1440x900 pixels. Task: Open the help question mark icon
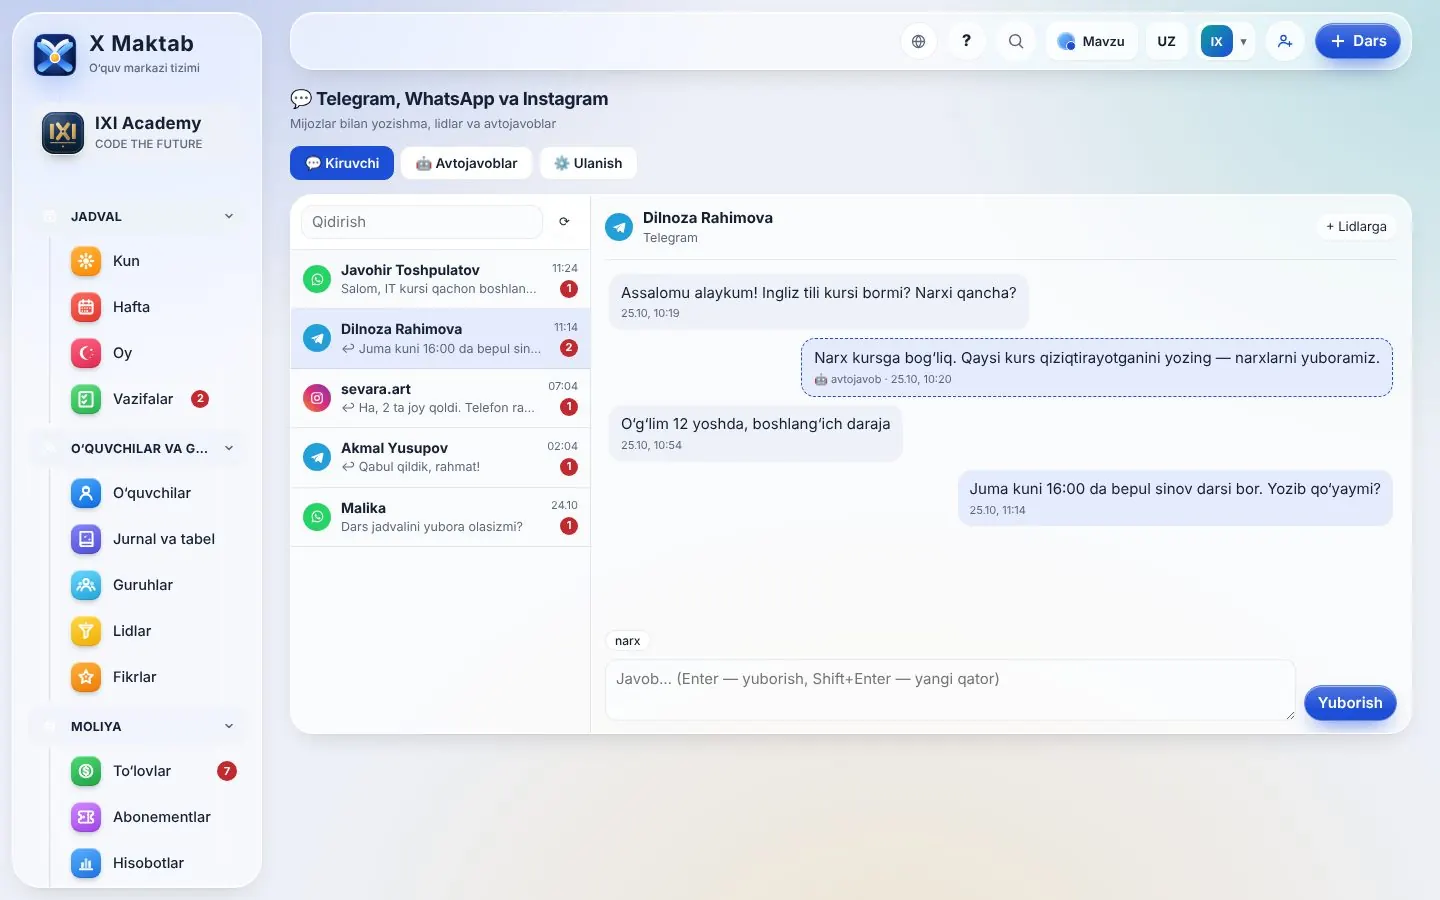coord(966,41)
